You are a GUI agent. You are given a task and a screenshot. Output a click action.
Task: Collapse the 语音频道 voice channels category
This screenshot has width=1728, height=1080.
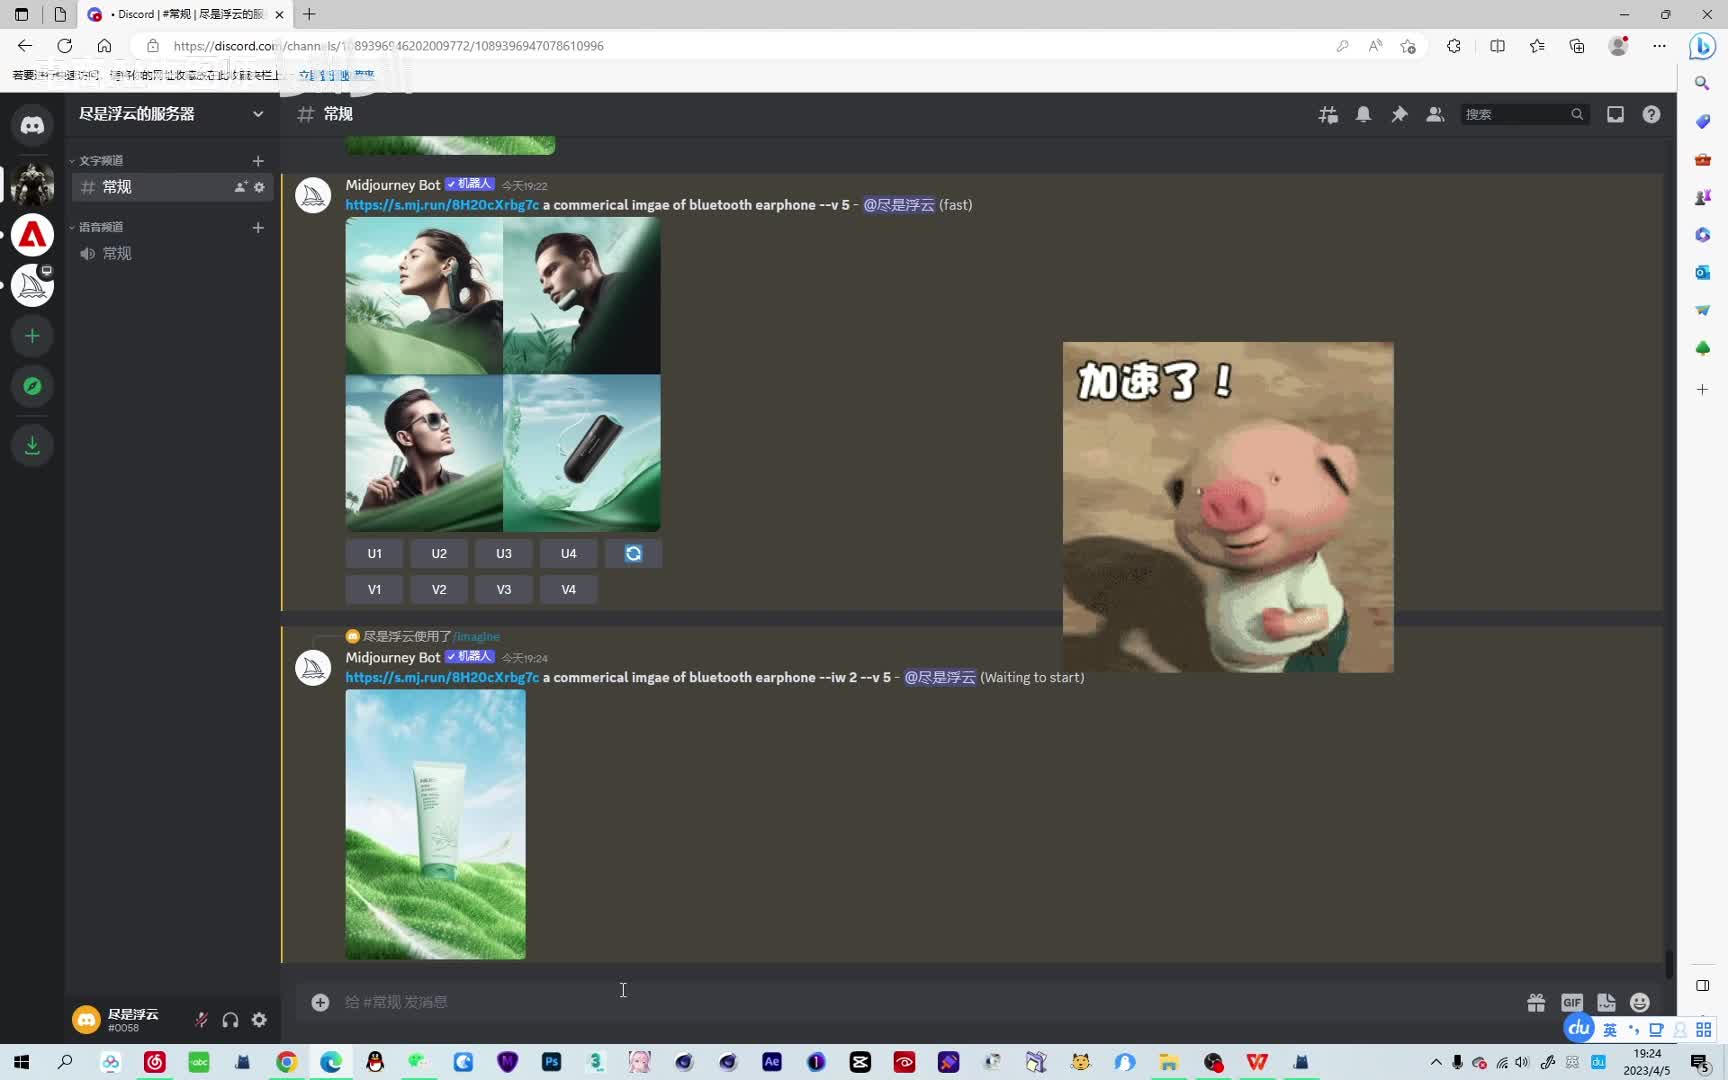pyautogui.click(x=100, y=227)
